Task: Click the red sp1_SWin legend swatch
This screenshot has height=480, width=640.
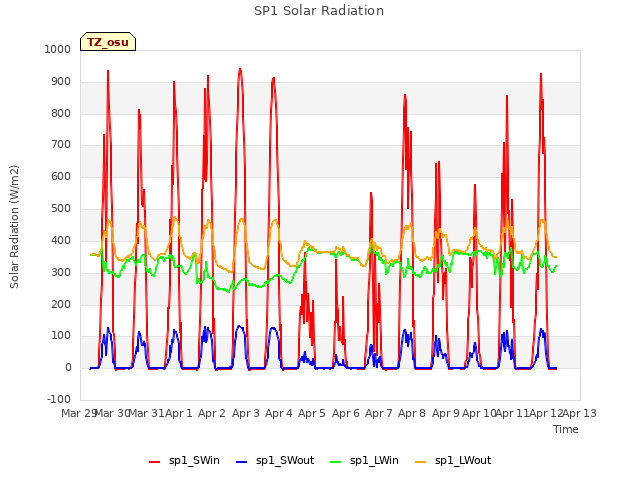Action: [155, 462]
